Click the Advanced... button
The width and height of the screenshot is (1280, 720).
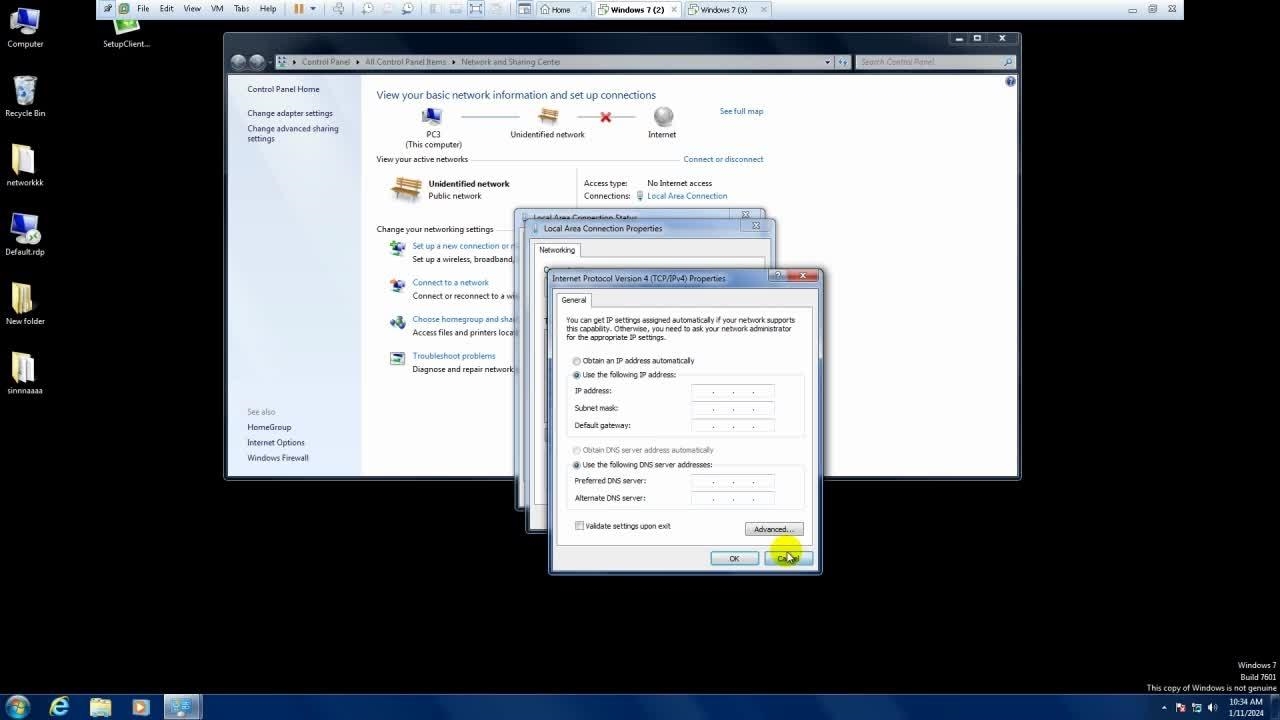click(773, 529)
